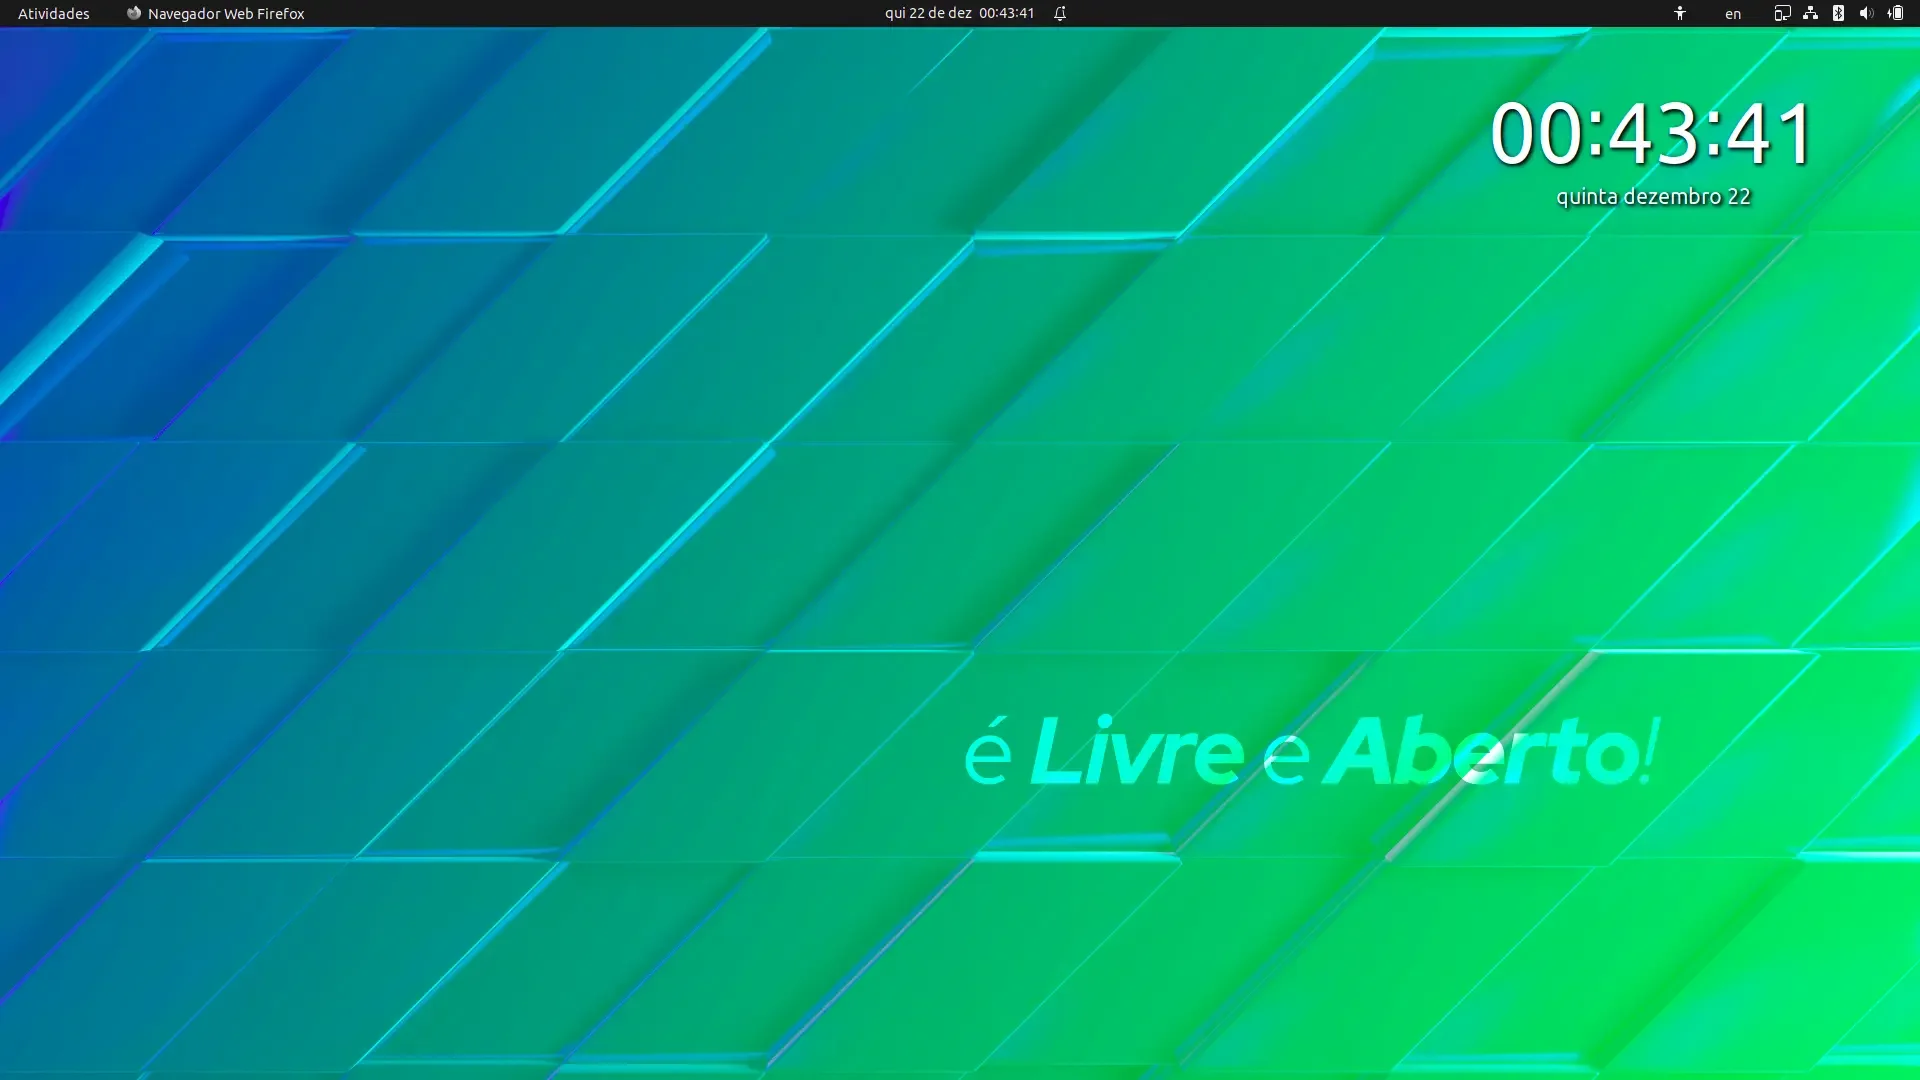This screenshot has width=1920, height=1080.
Task: Click the volume speaker icon
Action: click(x=1866, y=13)
